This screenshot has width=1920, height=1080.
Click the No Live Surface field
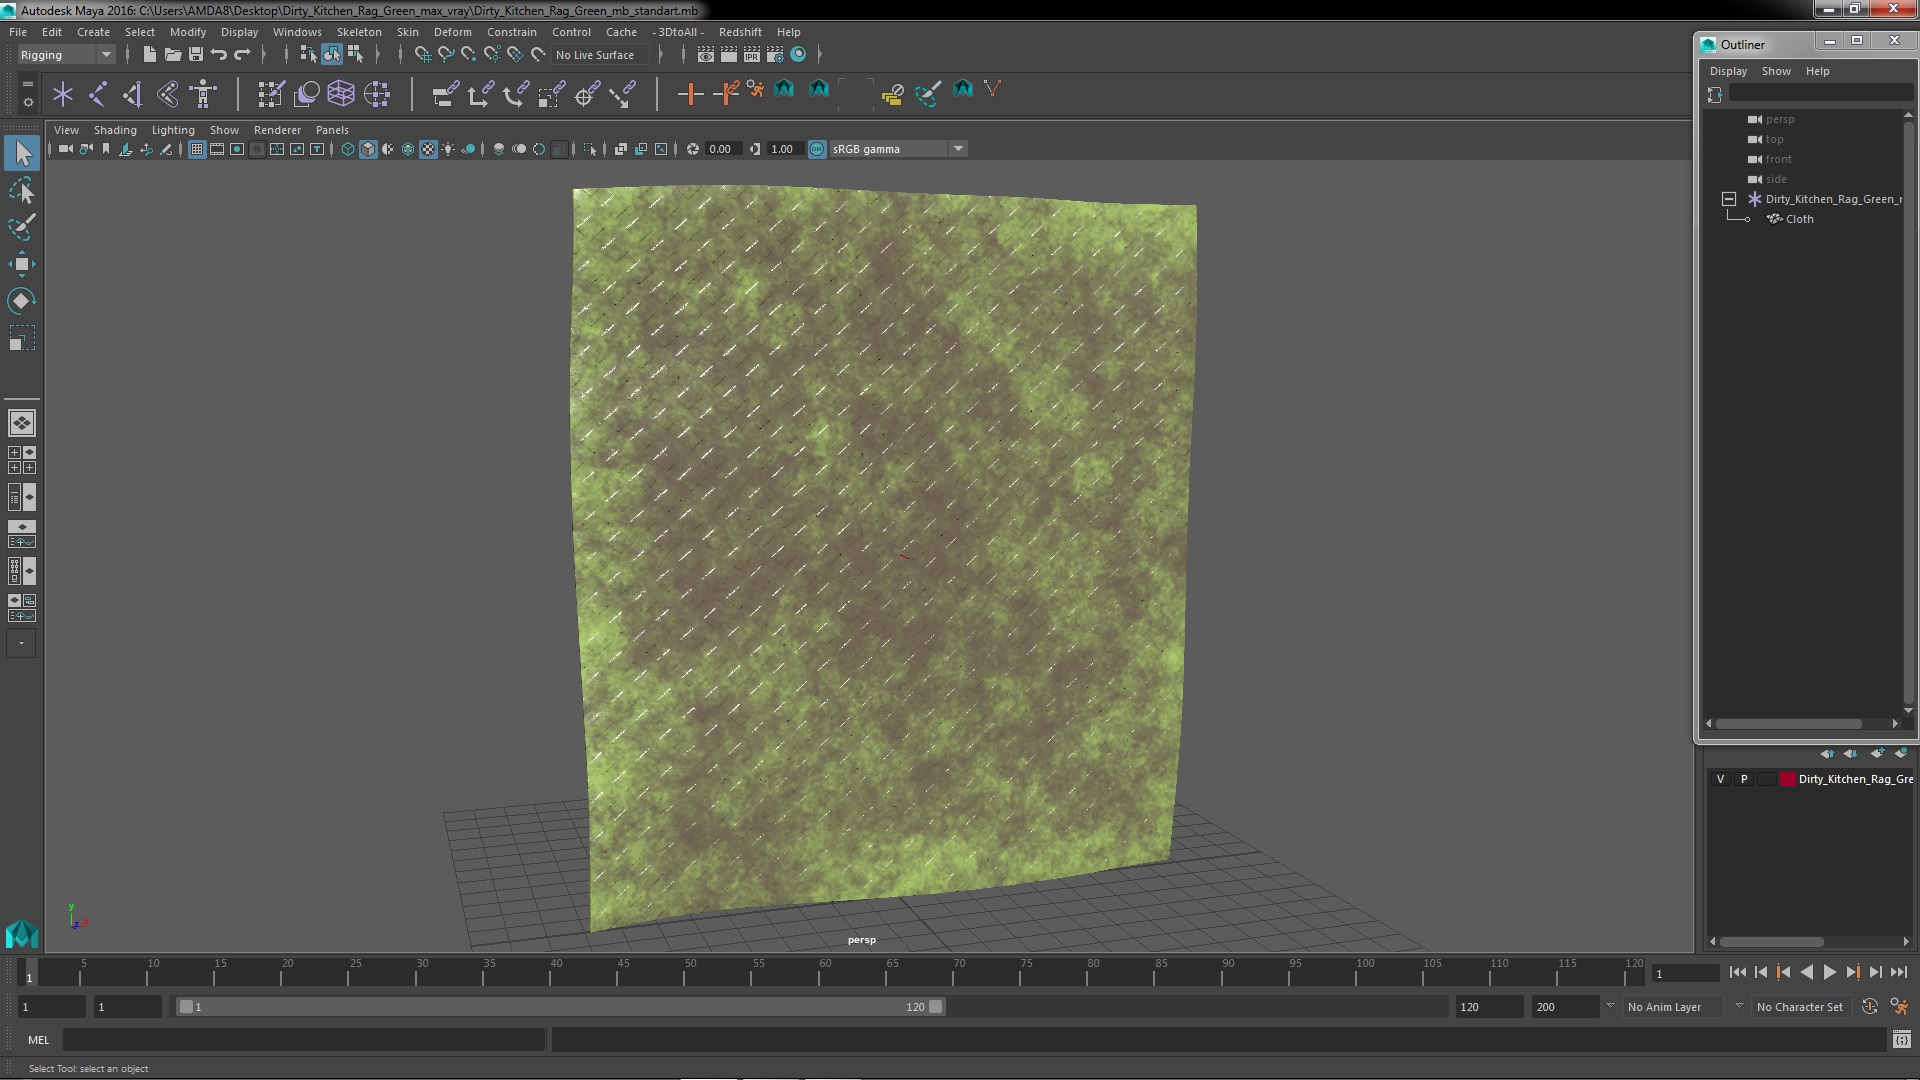tap(600, 55)
